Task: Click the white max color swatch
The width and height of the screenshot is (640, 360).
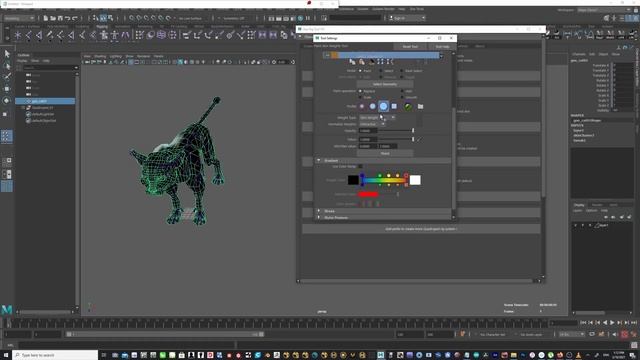Action: [x=415, y=180]
